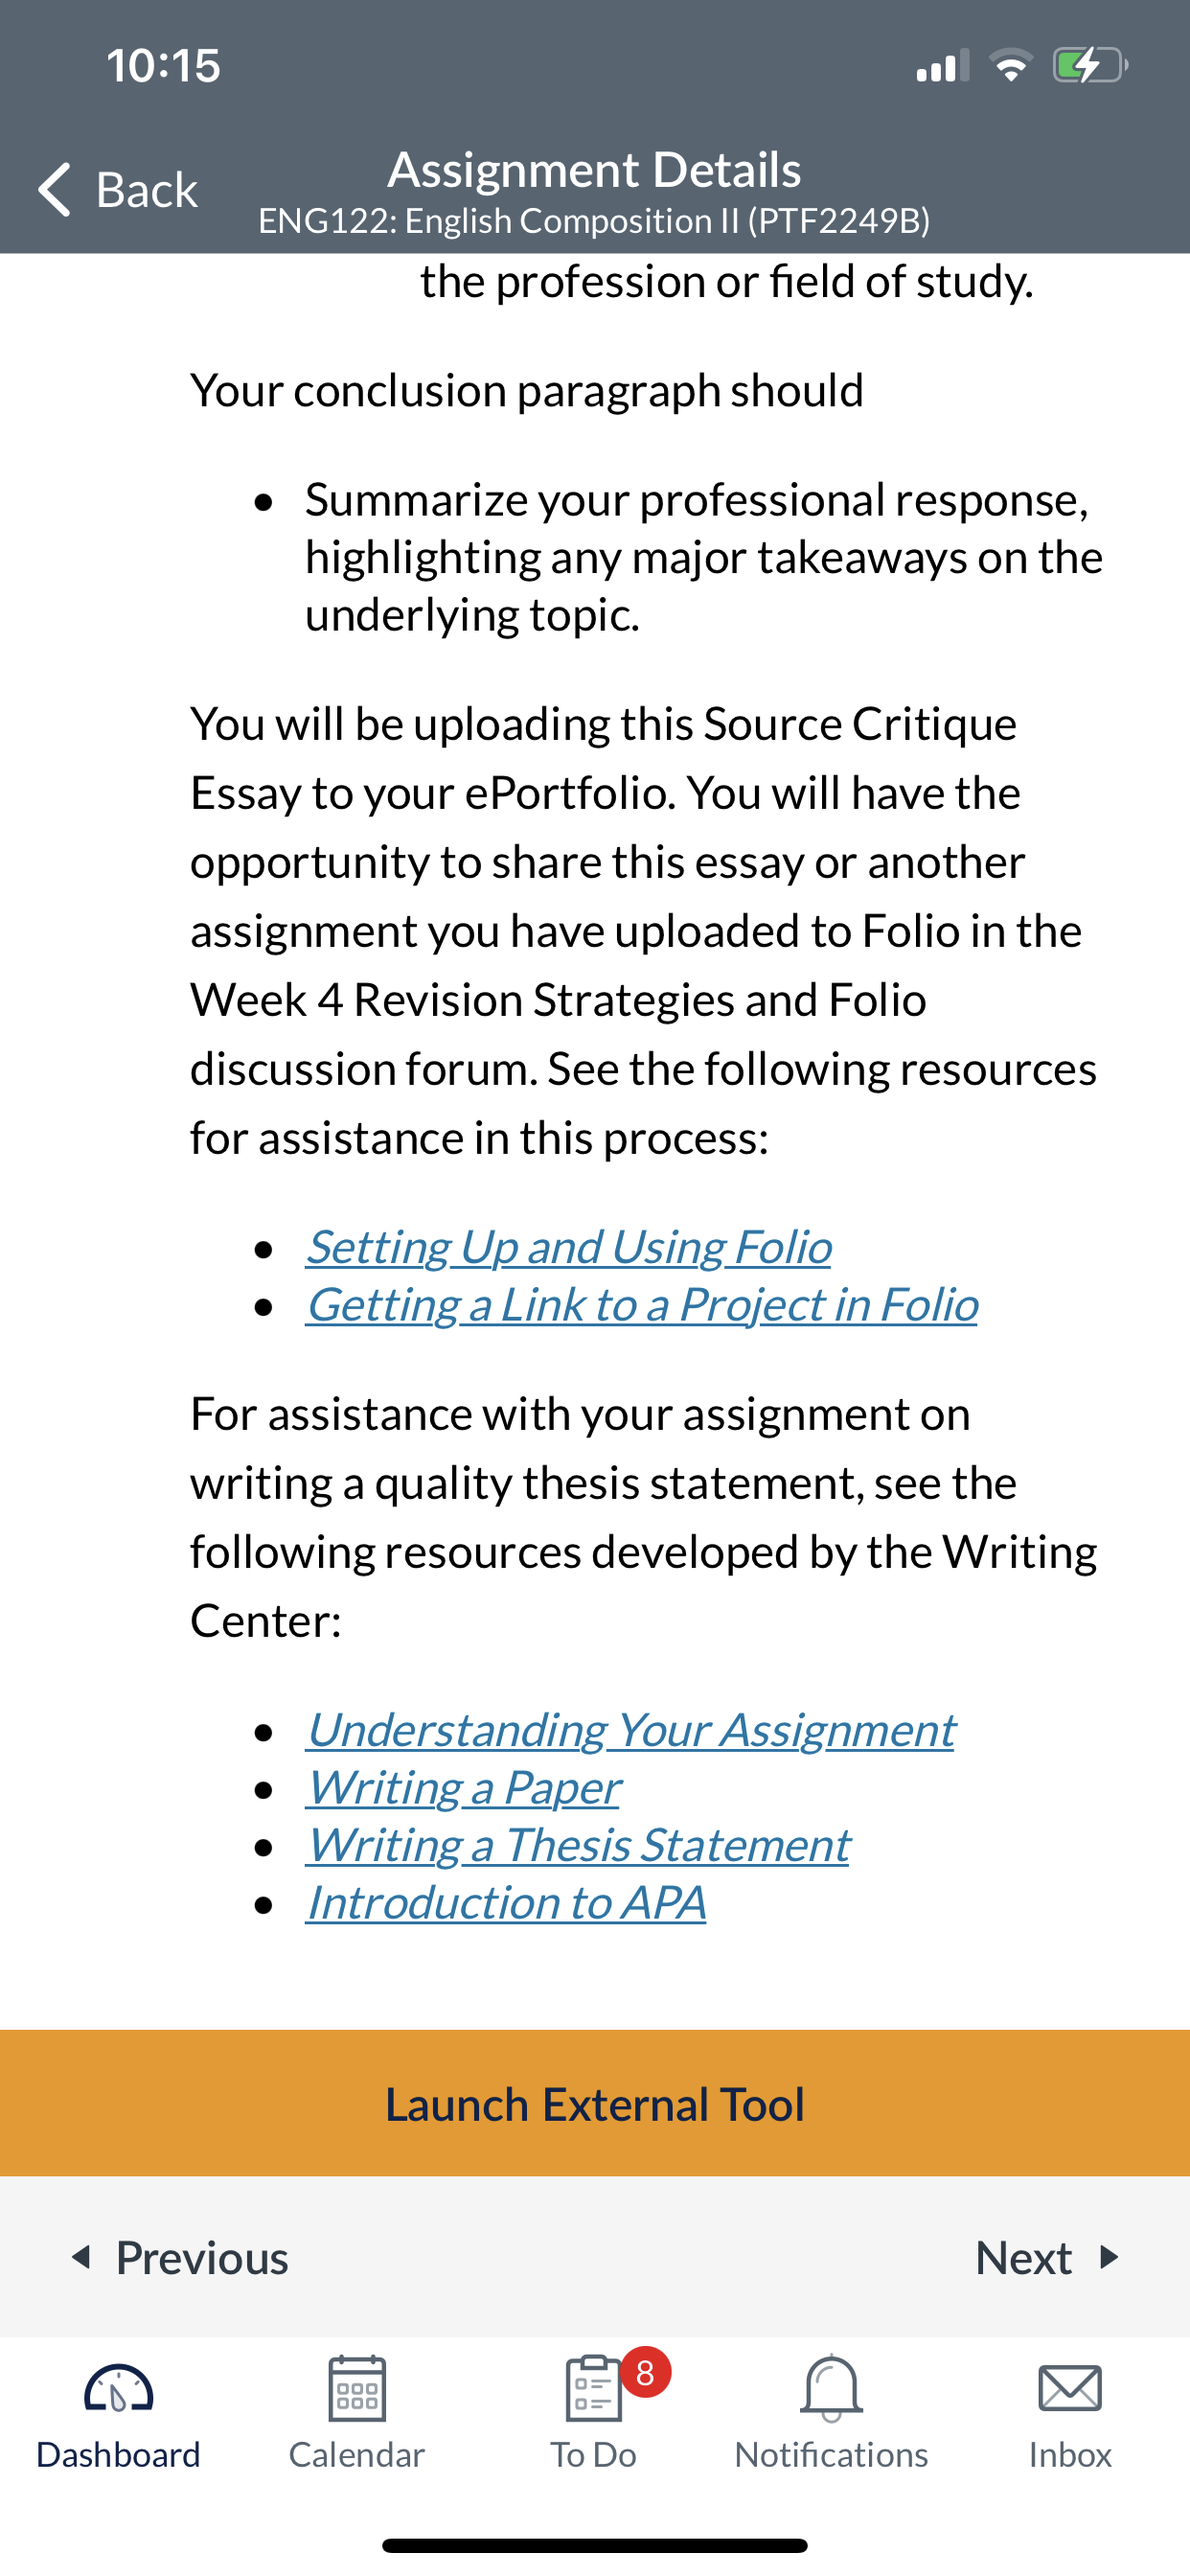Tap the Back chevron icon
Screen dimensions: 1190x2576
pos(55,189)
